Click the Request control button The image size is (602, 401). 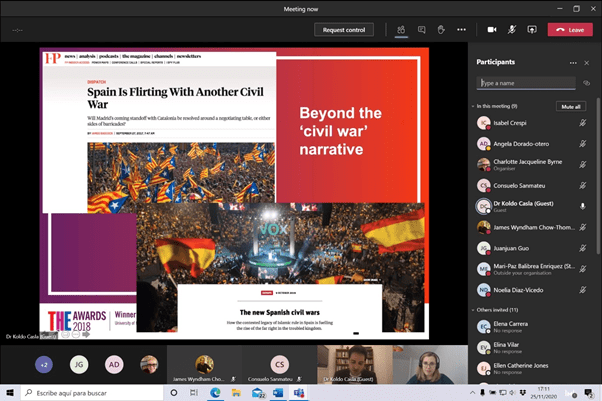pyautogui.click(x=345, y=30)
